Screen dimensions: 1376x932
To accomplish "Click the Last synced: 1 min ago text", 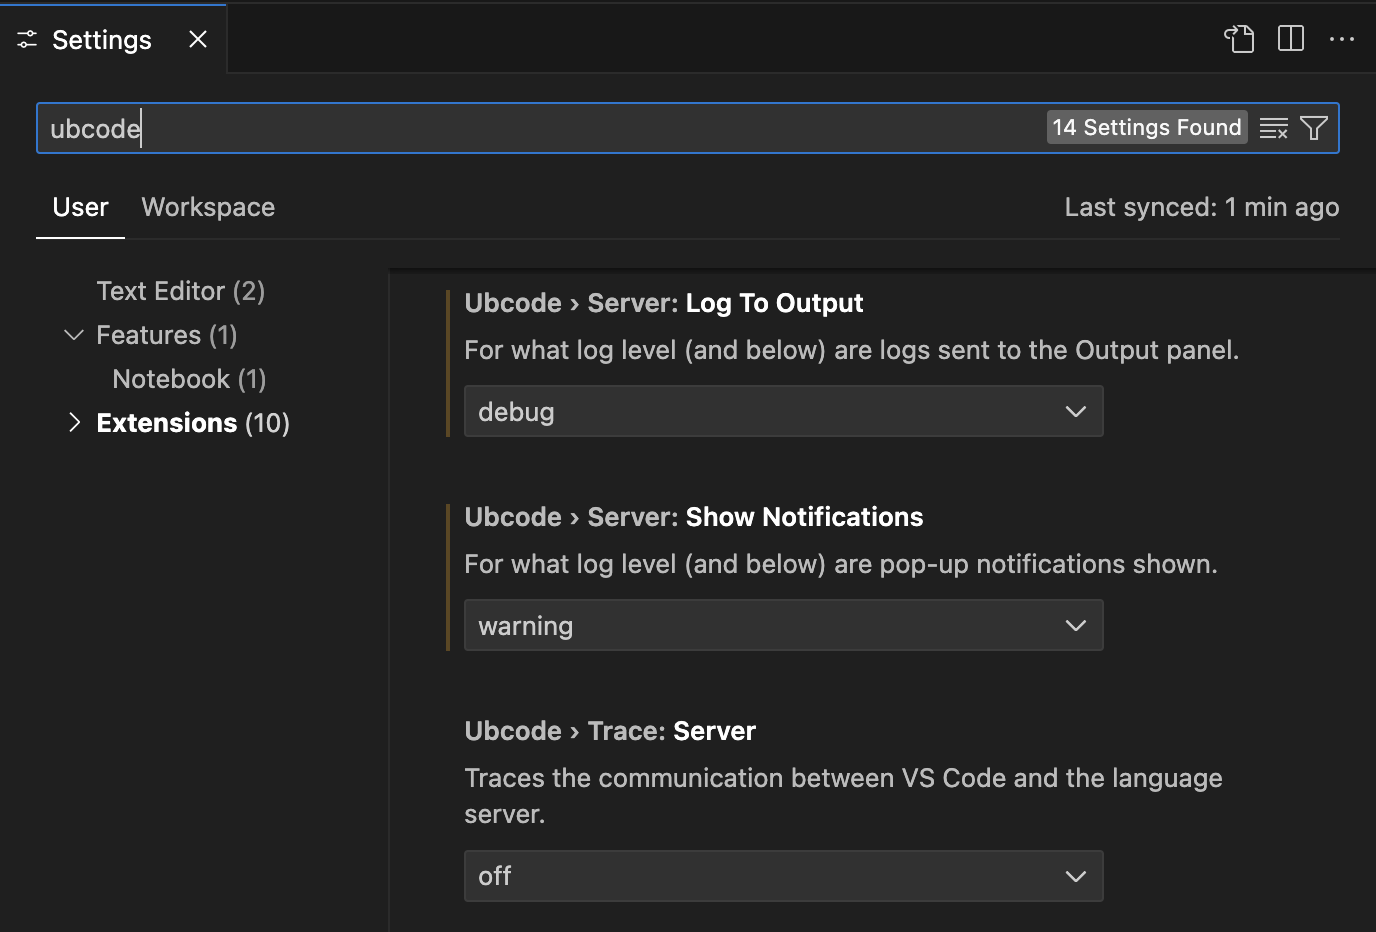I will click(x=1202, y=207).
